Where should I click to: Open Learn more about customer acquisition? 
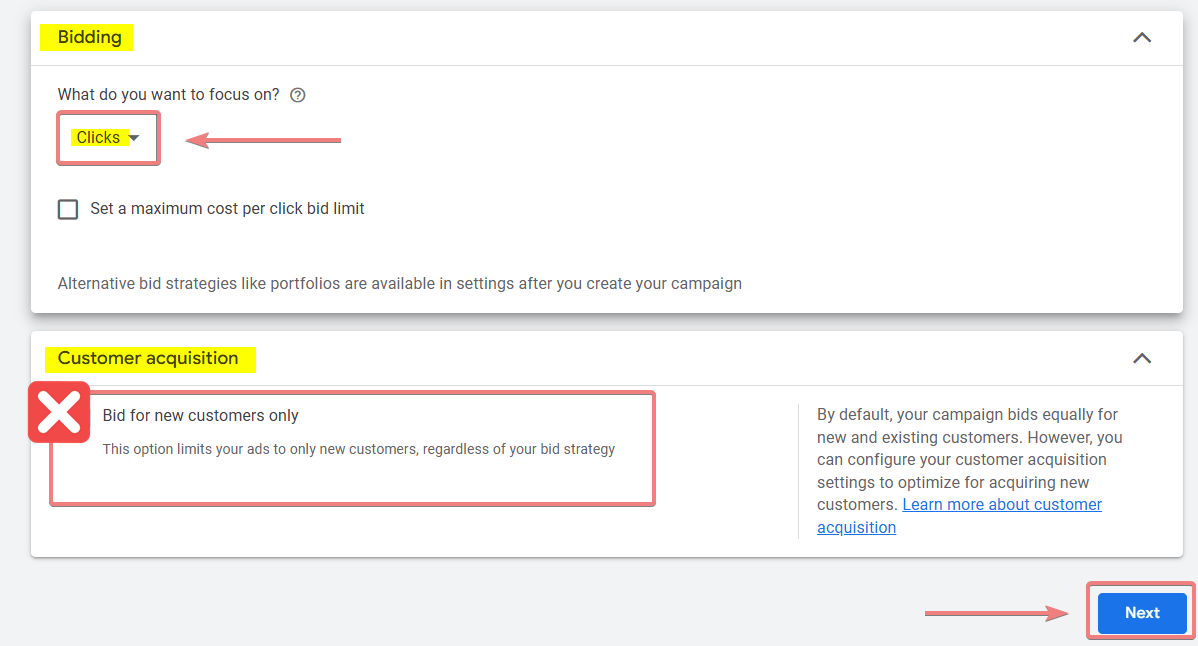click(1001, 504)
